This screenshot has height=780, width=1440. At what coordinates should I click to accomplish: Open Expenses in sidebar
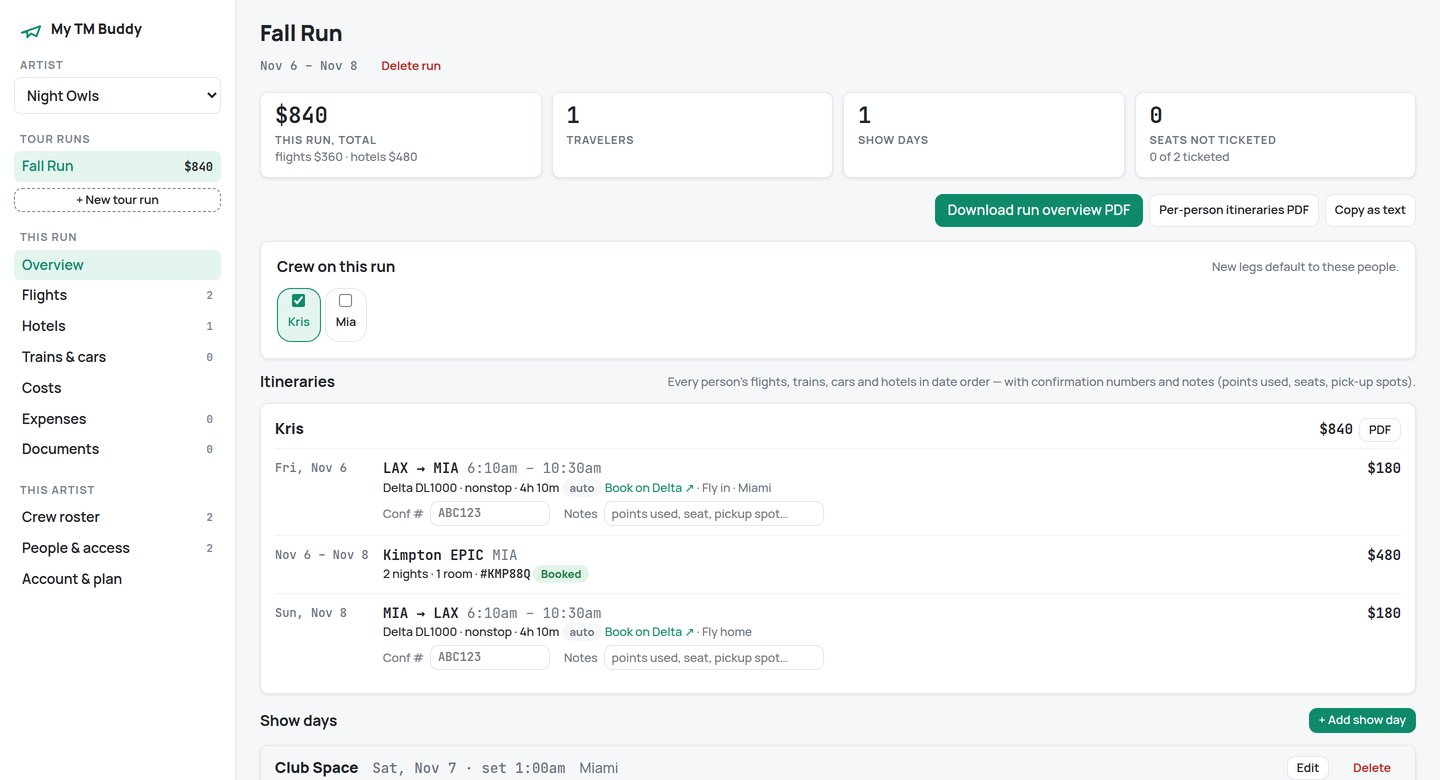pos(117,419)
